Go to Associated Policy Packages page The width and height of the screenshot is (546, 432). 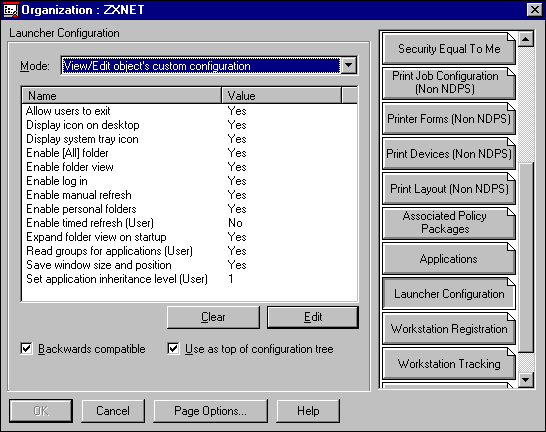coord(448,223)
